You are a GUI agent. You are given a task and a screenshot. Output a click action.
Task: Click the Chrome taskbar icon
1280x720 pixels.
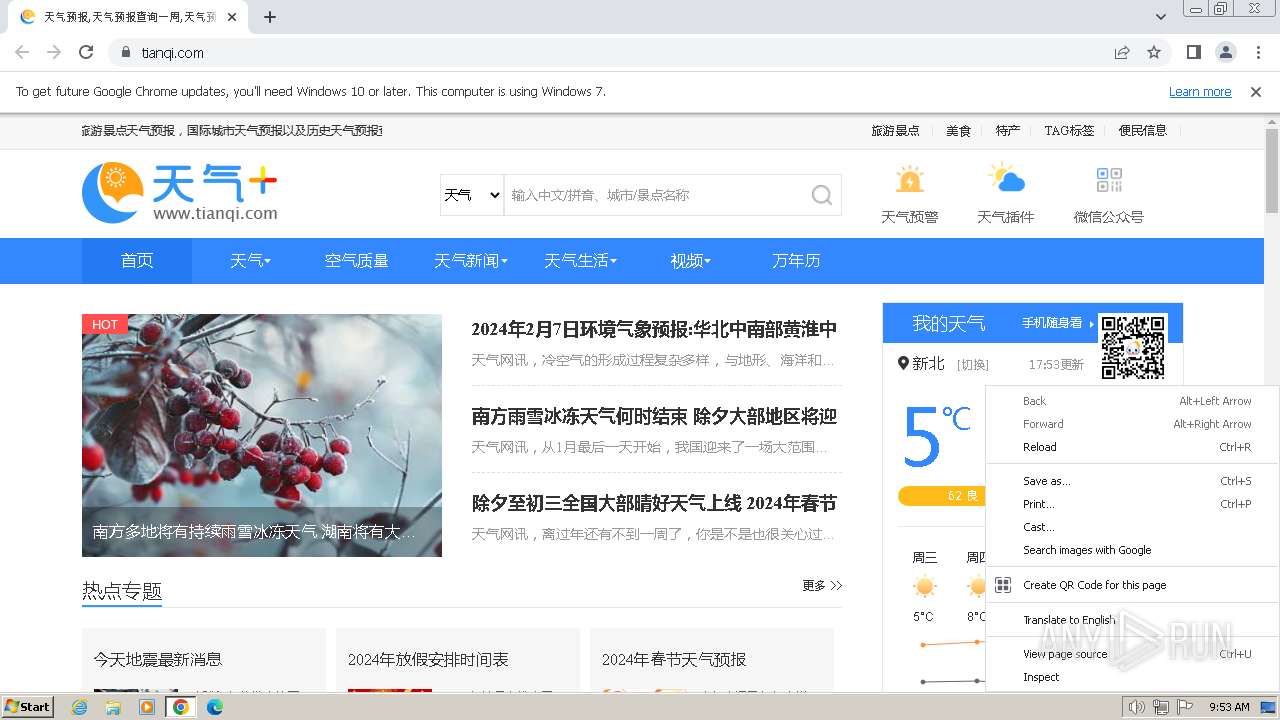click(x=181, y=707)
